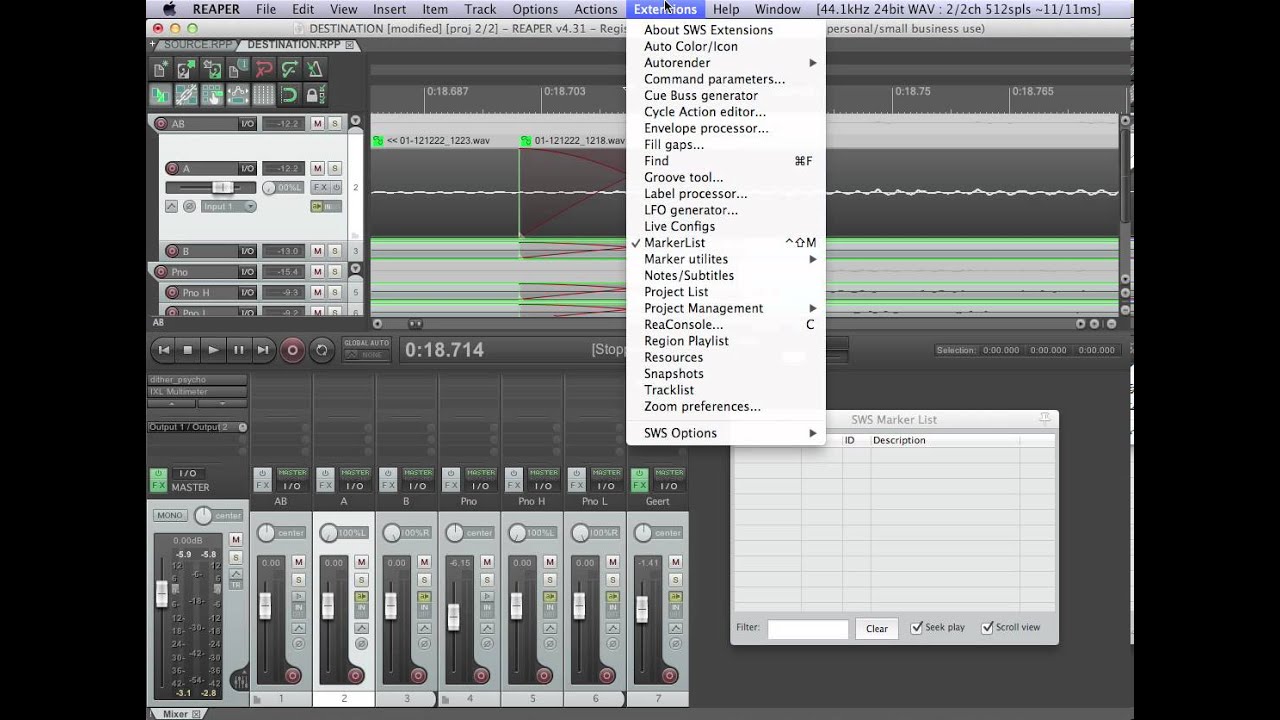
Task: Mute track AB in track panel
Action: pyautogui.click(x=317, y=124)
